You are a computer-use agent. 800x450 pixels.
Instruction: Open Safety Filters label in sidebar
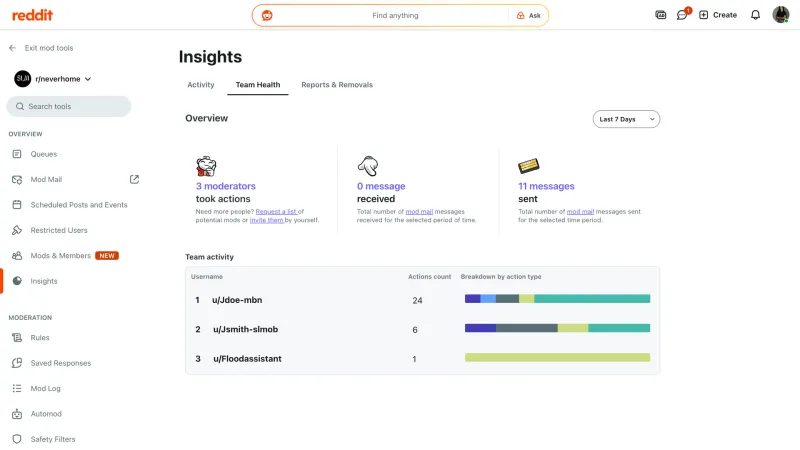53,439
